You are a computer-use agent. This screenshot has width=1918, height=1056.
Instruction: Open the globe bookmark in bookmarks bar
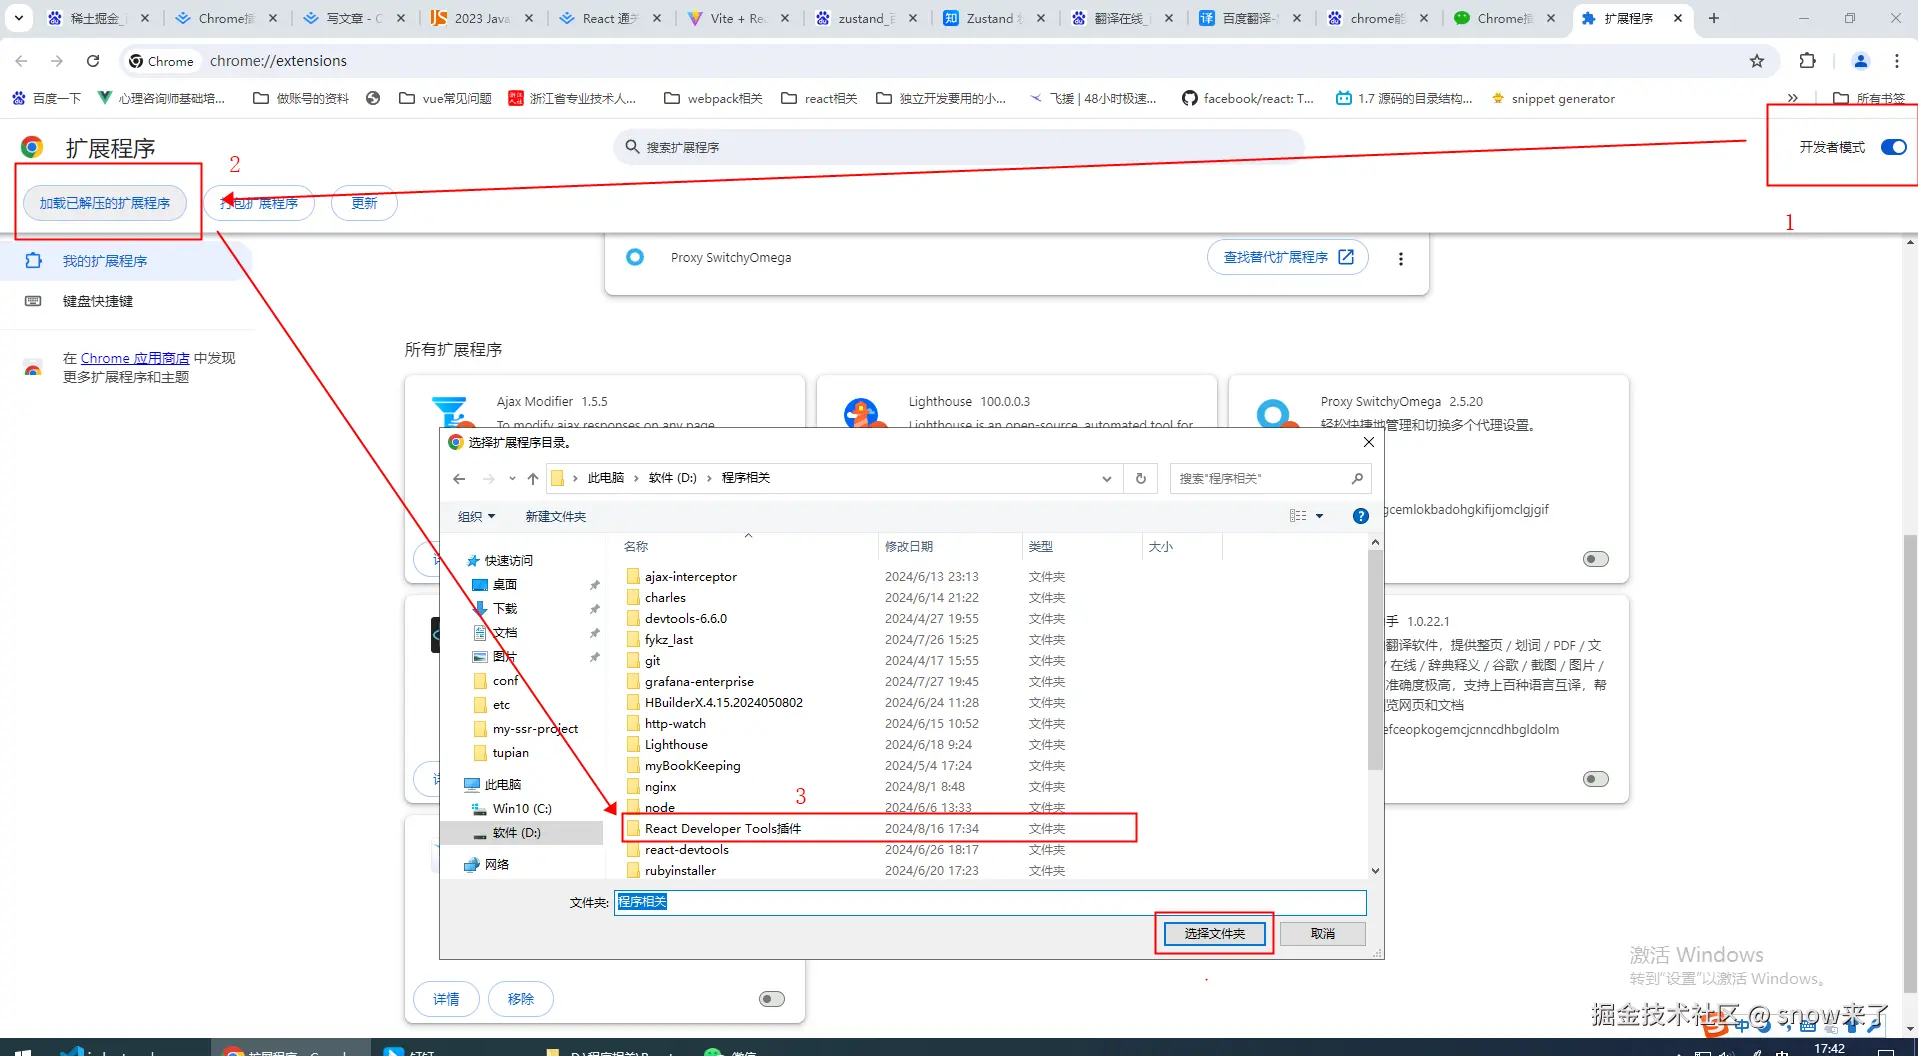point(373,98)
